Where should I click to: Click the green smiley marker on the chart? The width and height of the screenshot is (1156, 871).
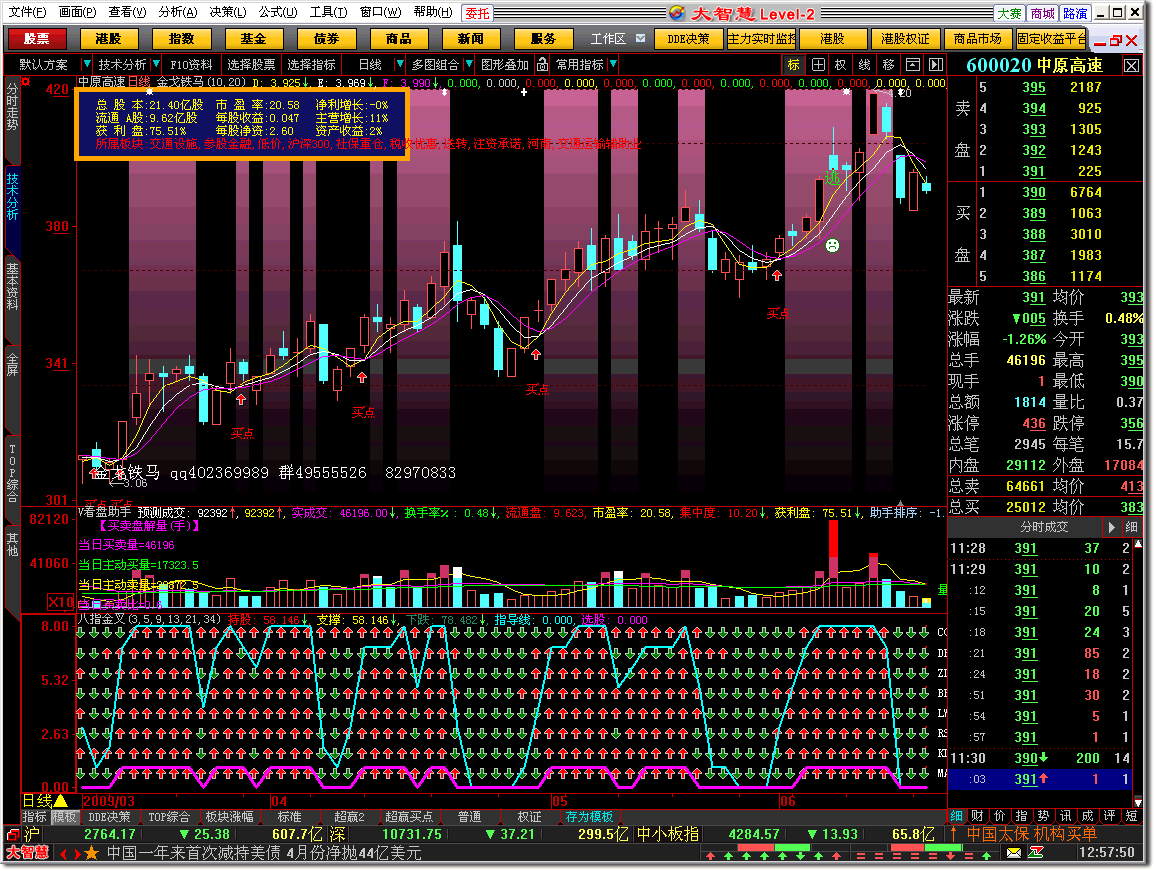(832, 246)
